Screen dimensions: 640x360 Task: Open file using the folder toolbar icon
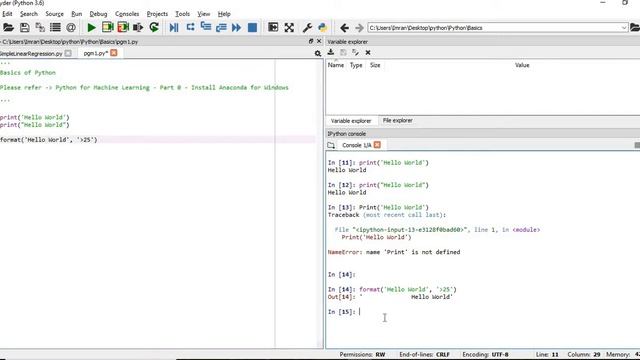pyautogui.click(x=8, y=27)
